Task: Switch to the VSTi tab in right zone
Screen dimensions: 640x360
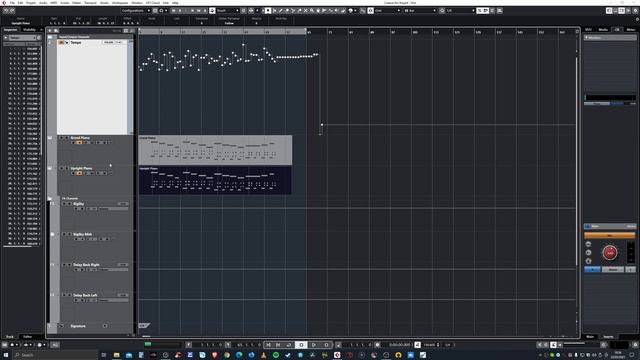Action: tap(588, 30)
